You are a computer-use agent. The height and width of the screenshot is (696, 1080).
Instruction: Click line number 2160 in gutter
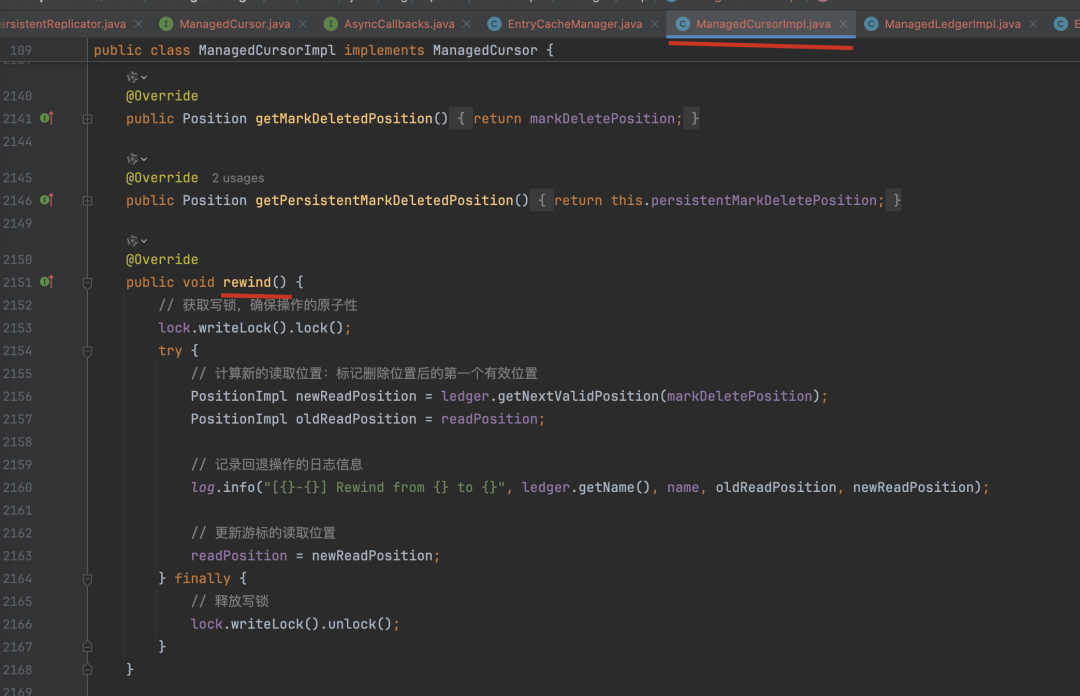coord(17,488)
